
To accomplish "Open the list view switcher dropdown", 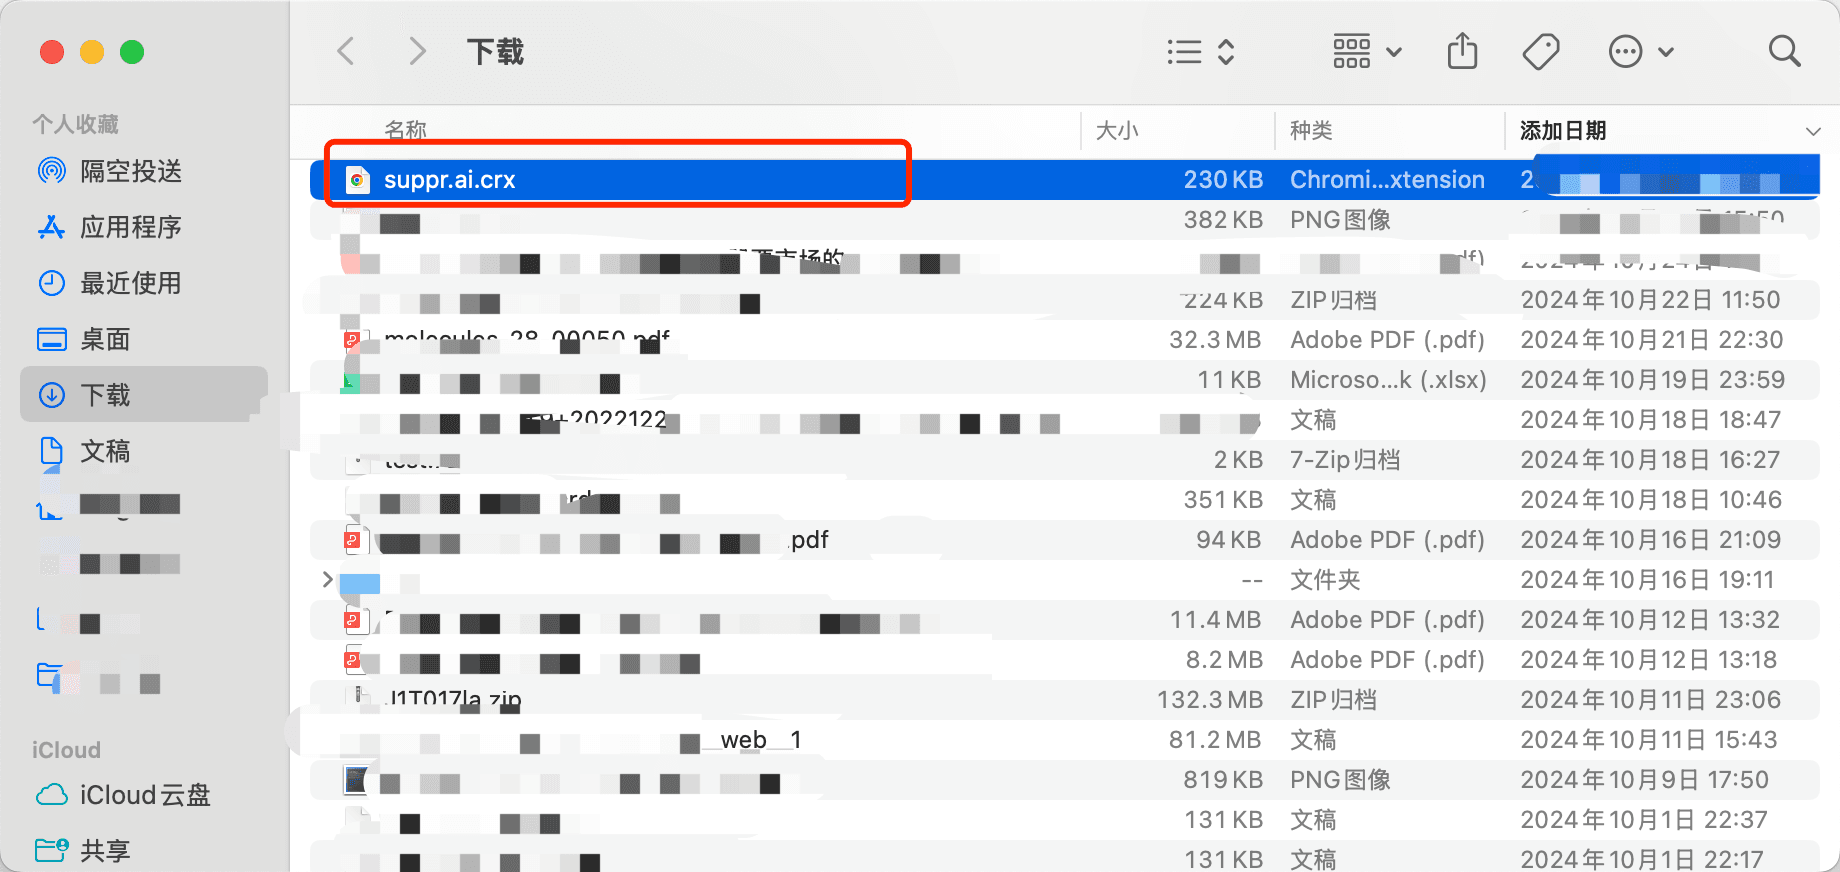I will [x=1201, y=51].
